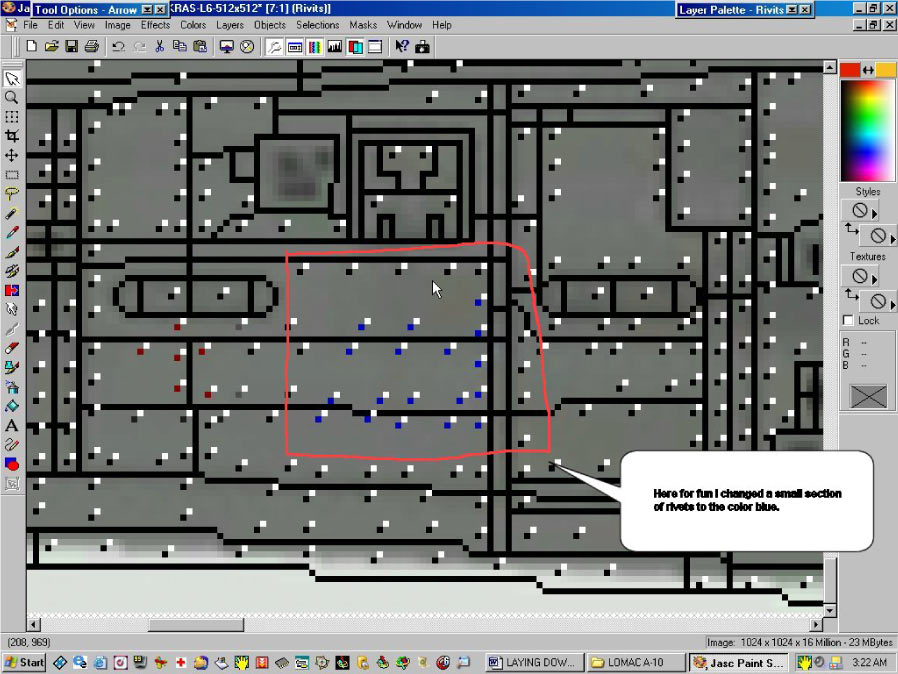Click the vertical scrollbar down arrow

click(x=830, y=611)
